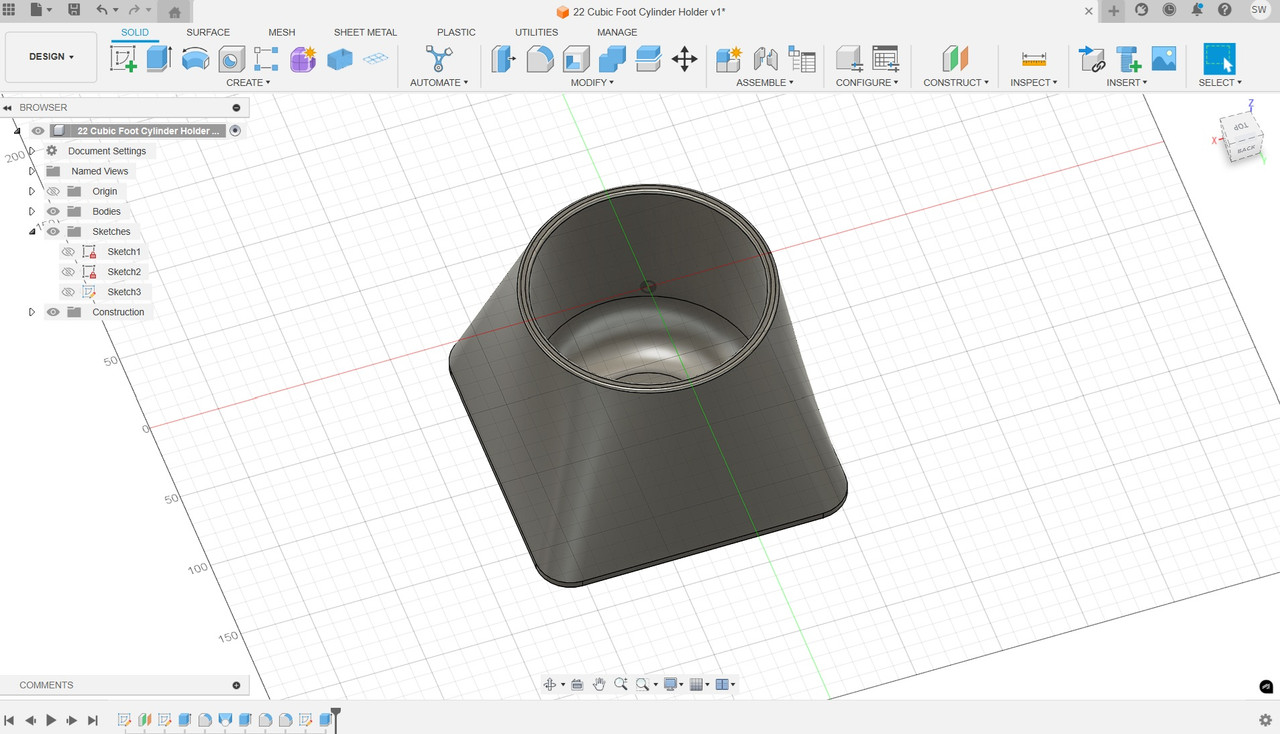Select the Measure tool

1034,59
